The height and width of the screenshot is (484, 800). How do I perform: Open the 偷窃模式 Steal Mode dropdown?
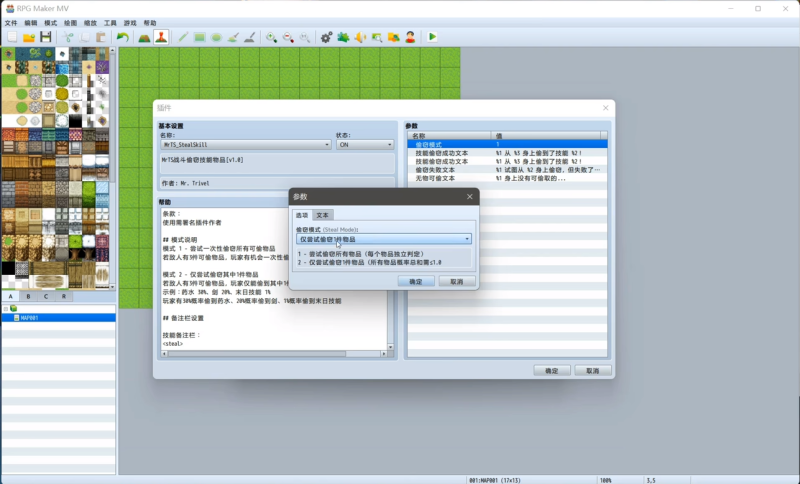(x=384, y=239)
